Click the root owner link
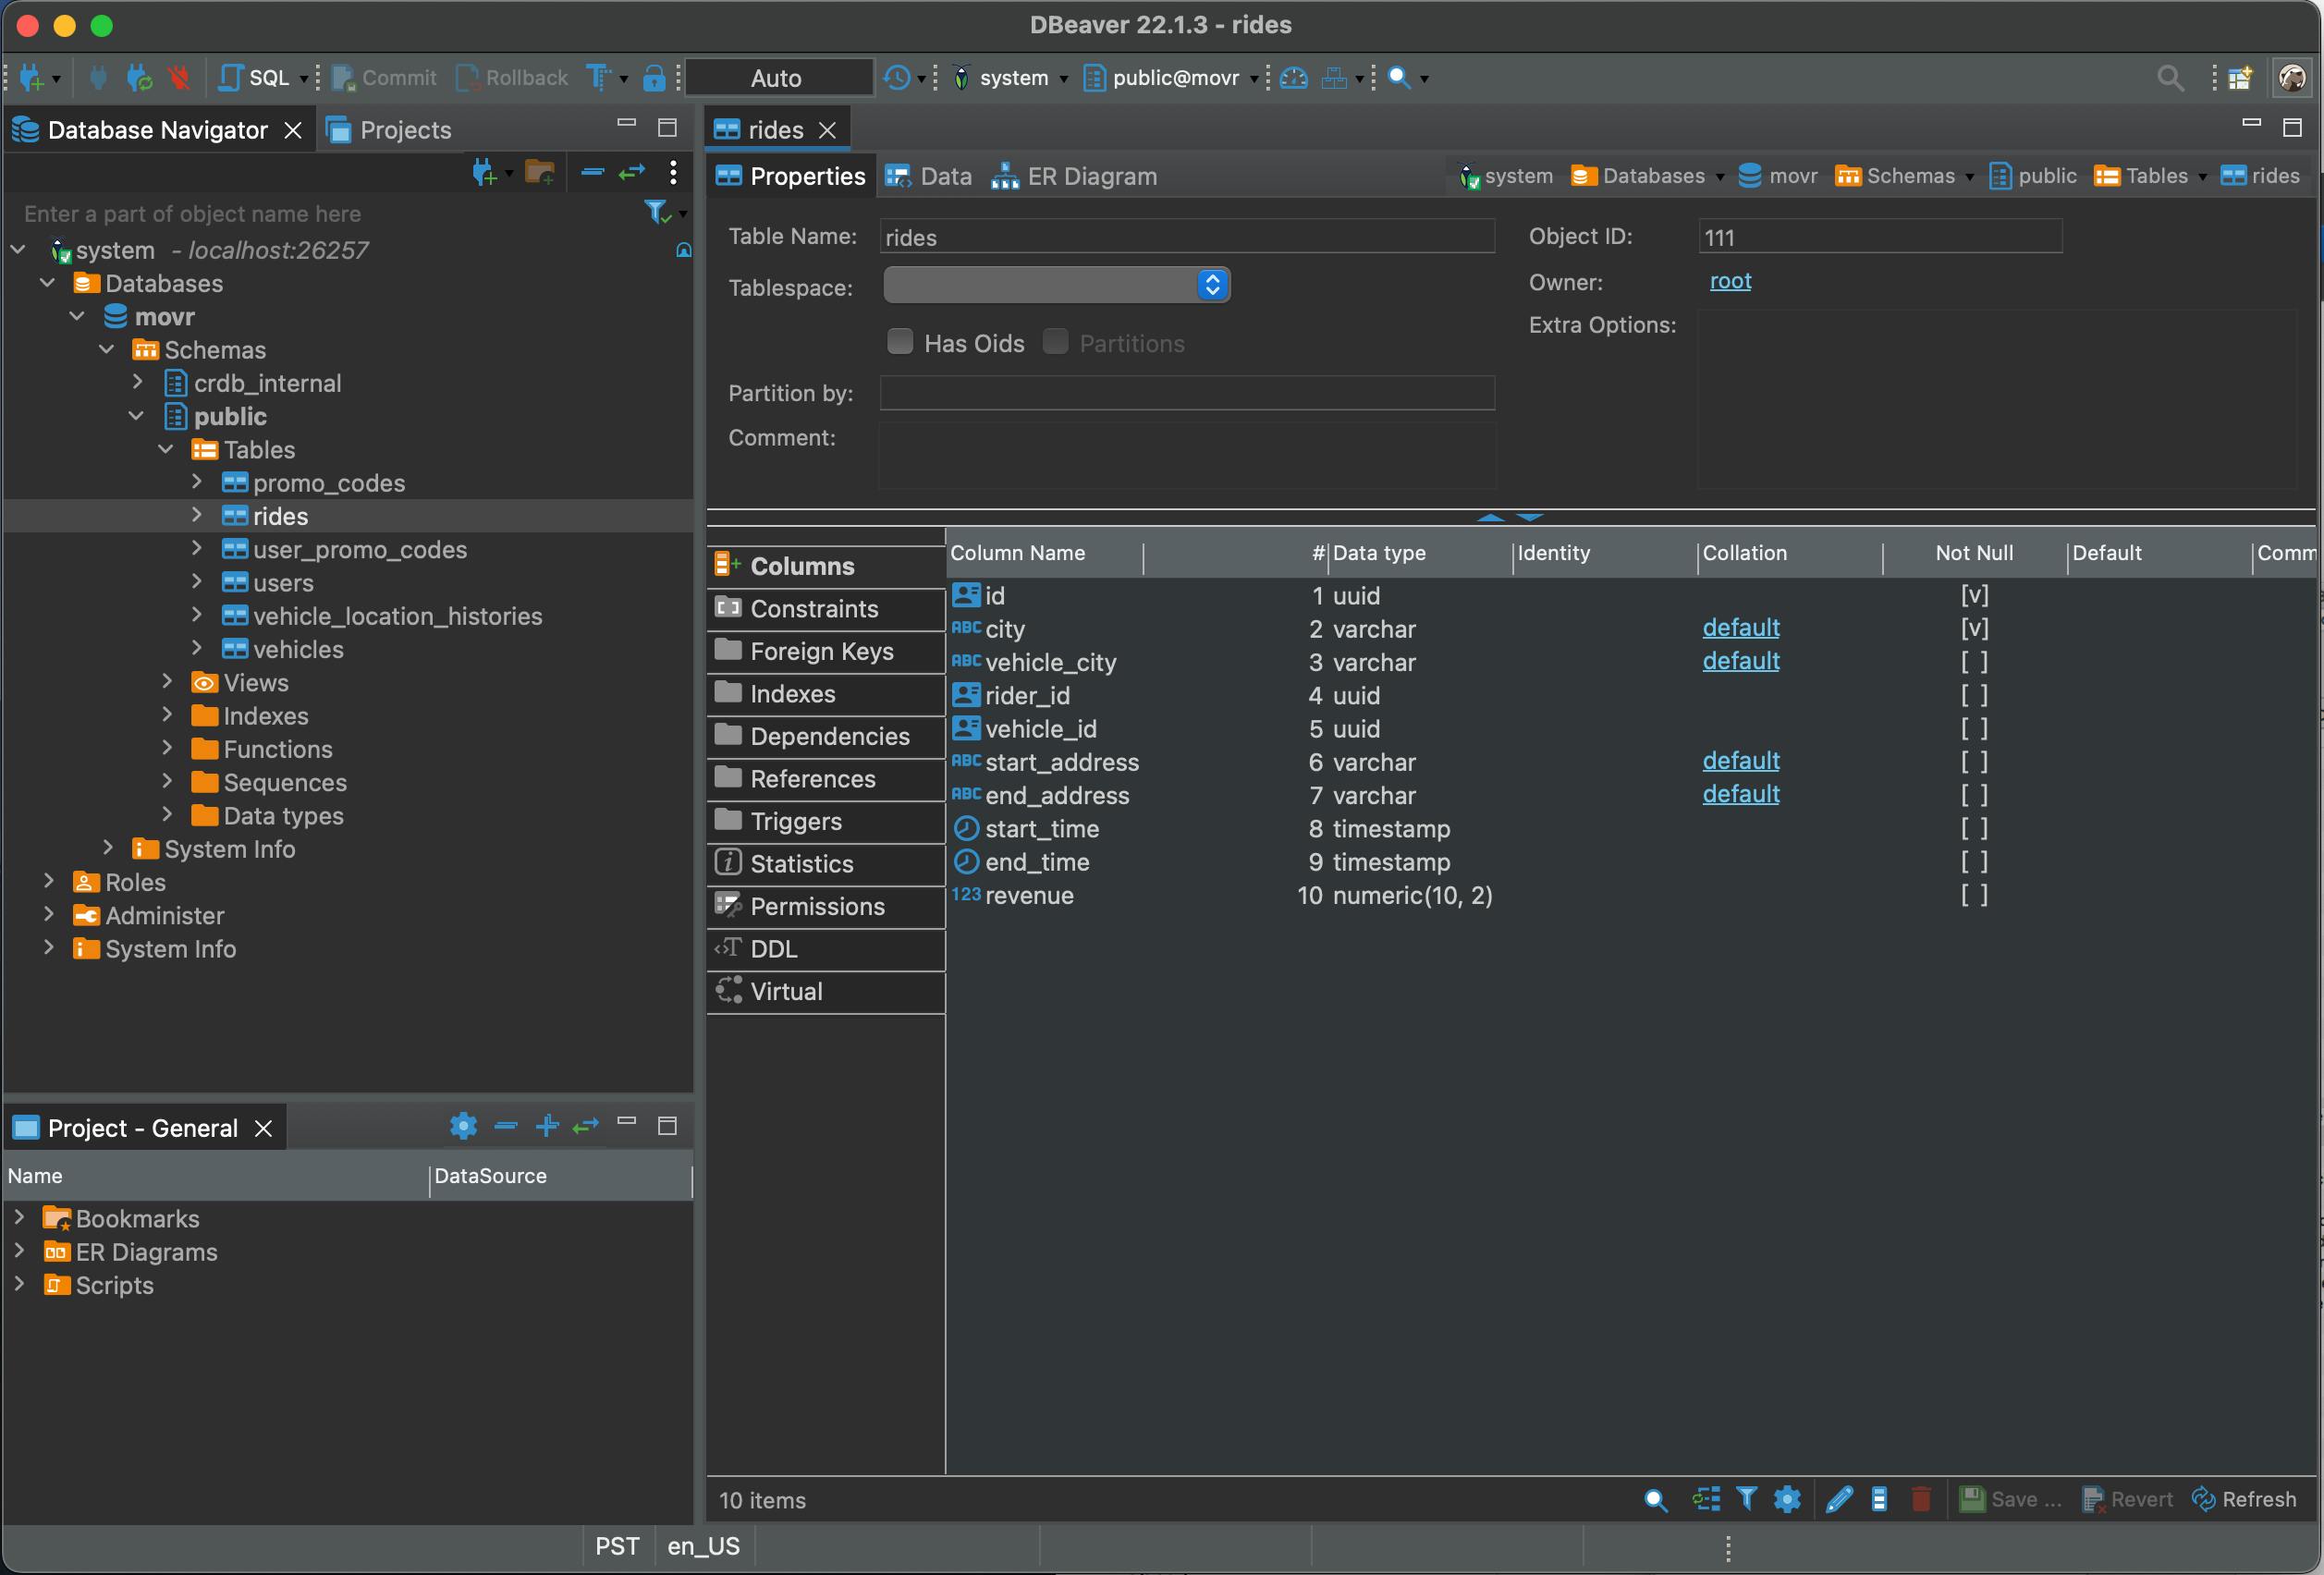The height and width of the screenshot is (1575, 2324). click(1730, 281)
